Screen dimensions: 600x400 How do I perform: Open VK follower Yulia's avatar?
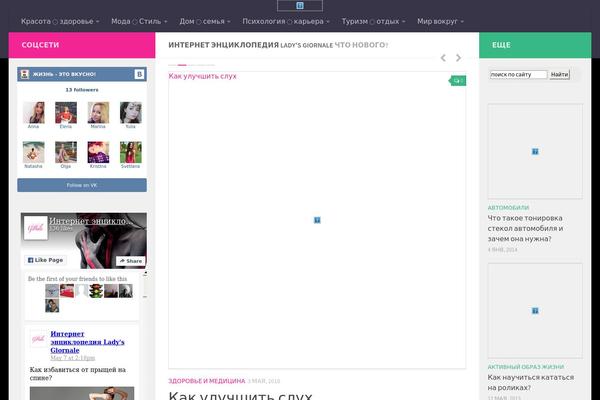(130, 113)
